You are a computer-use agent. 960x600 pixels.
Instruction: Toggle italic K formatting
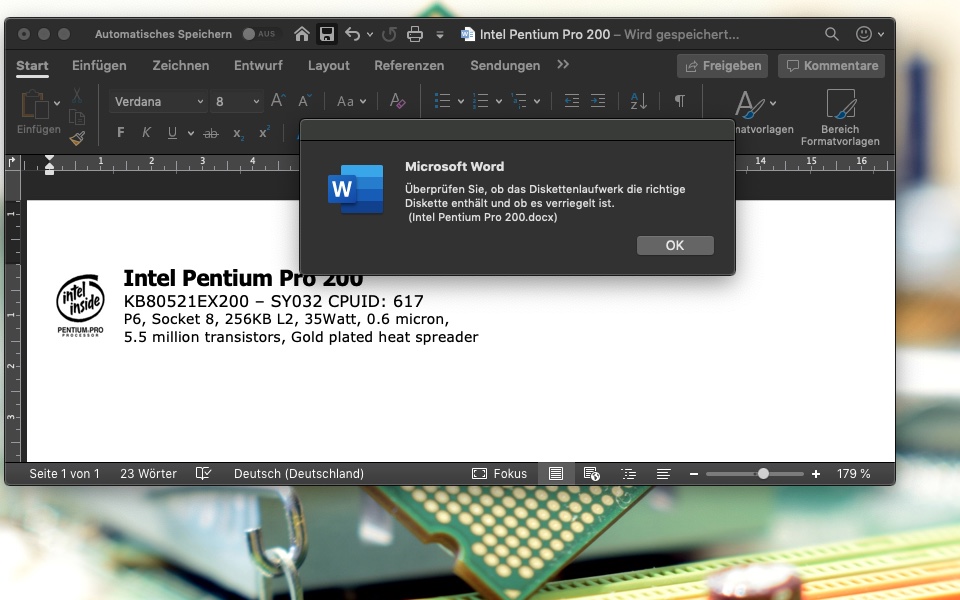point(146,132)
